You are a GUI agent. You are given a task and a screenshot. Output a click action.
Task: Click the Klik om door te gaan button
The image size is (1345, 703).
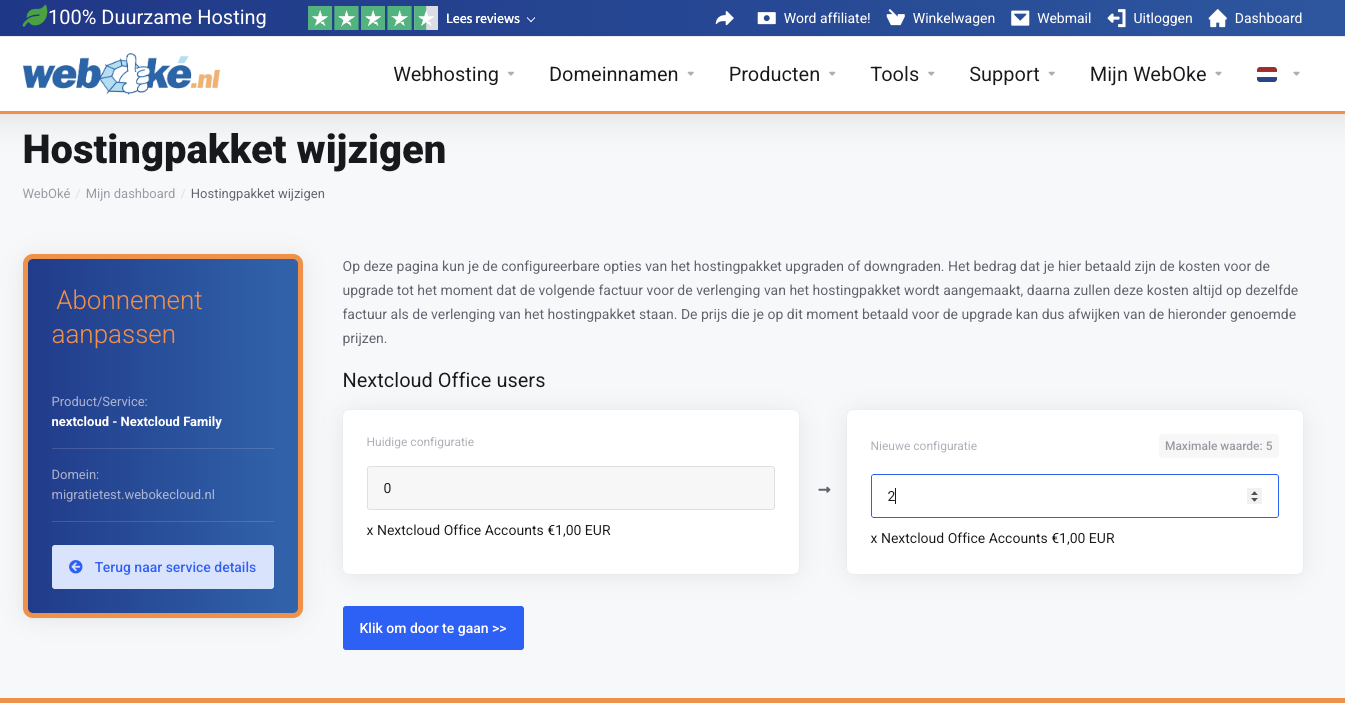(433, 628)
